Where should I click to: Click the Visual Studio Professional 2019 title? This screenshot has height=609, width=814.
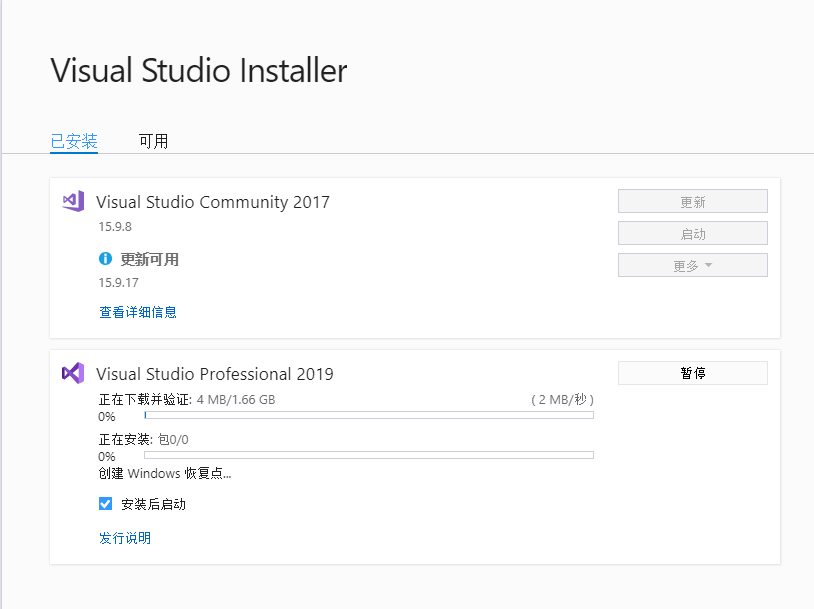click(215, 374)
